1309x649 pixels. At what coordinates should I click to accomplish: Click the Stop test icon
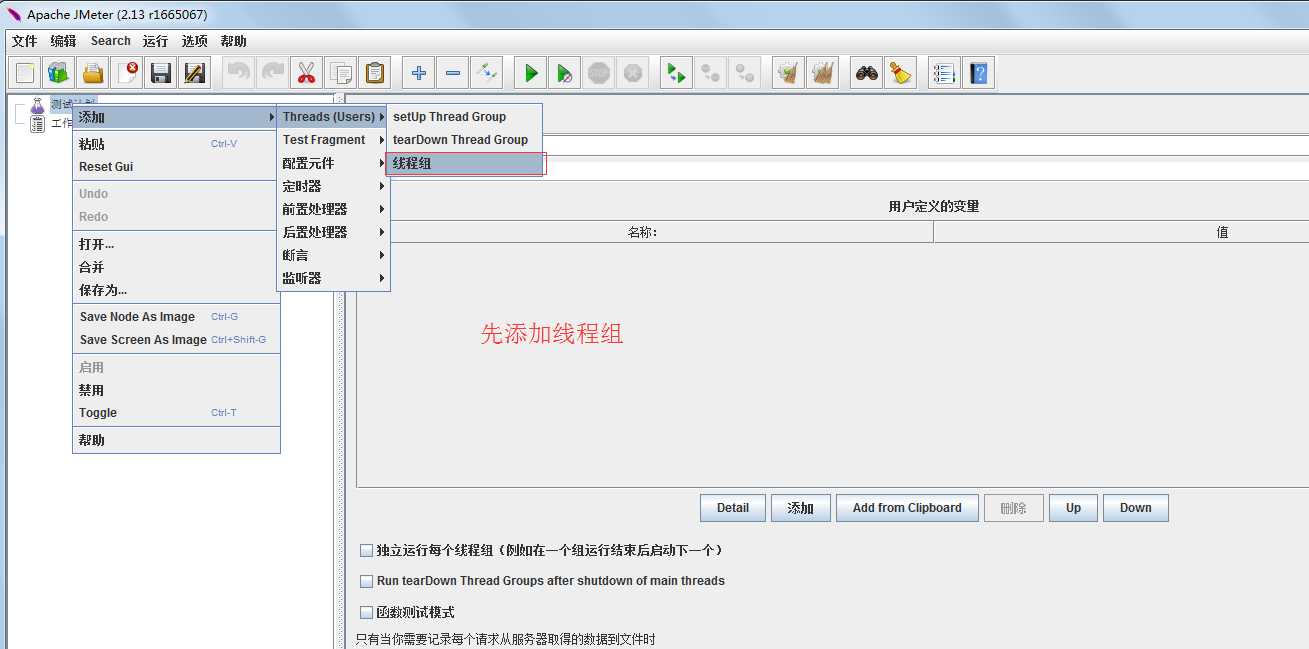click(x=599, y=73)
